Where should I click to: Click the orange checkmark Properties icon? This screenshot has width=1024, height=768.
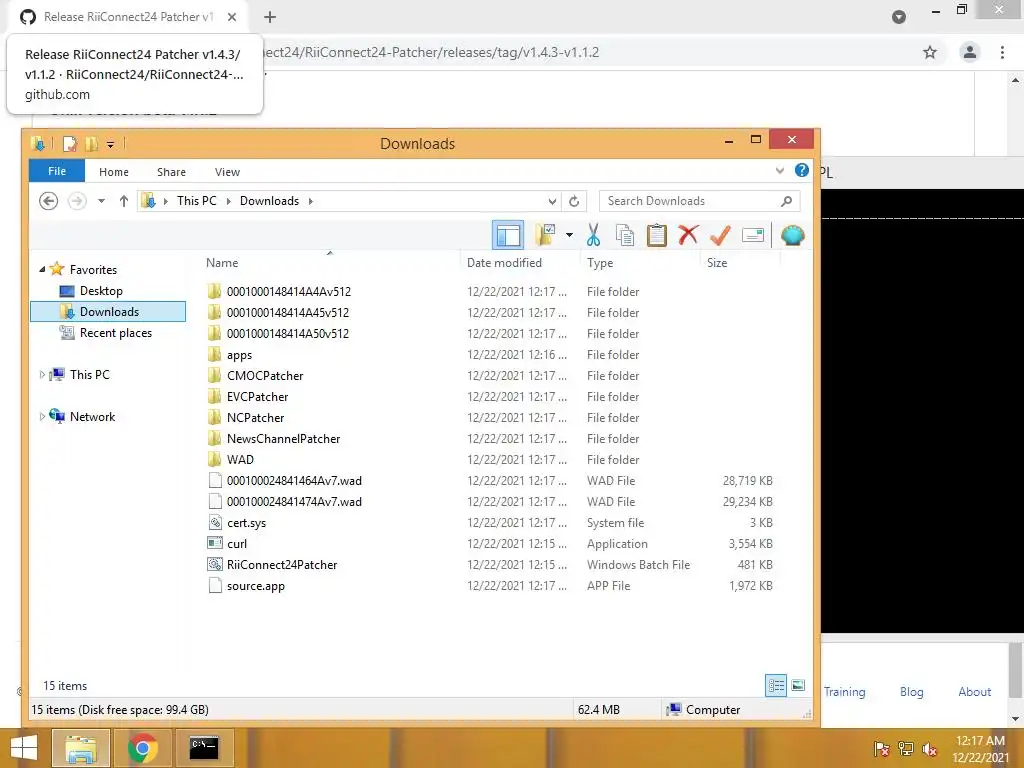coord(720,235)
